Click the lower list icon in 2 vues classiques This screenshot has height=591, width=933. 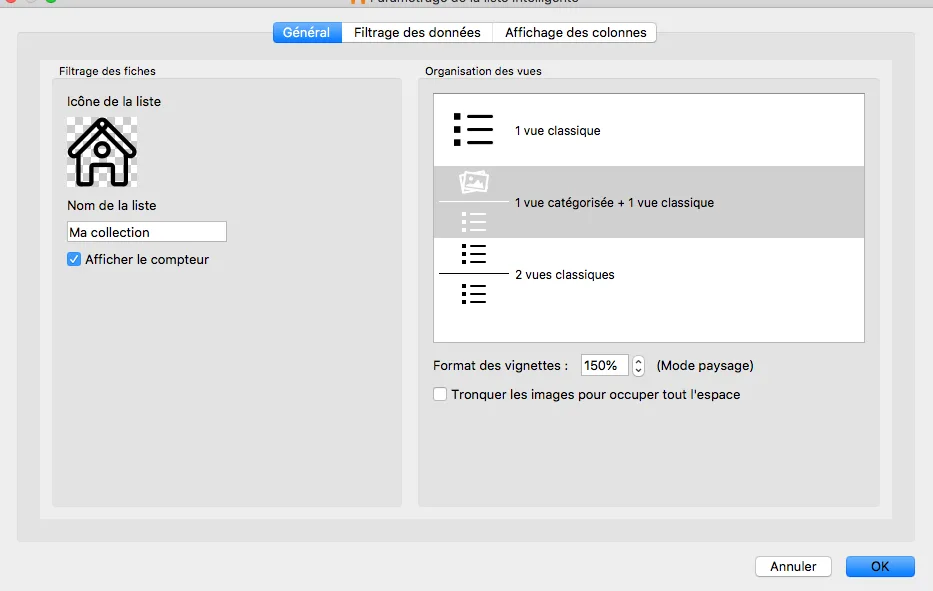coord(473,294)
